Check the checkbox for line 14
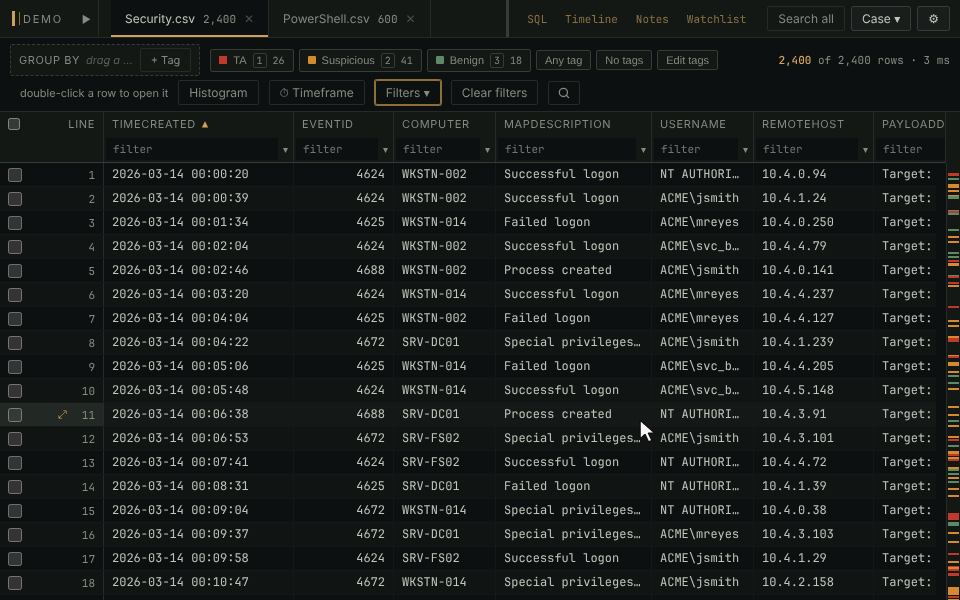The image size is (960, 600). tap(15, 487)
